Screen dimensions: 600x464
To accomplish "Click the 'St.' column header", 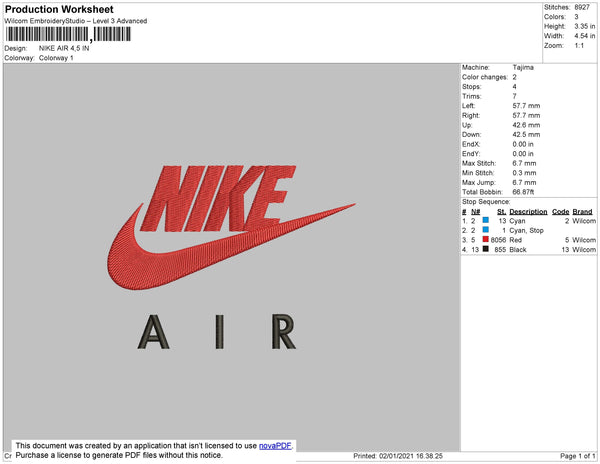I will click(x=501, y=212).
